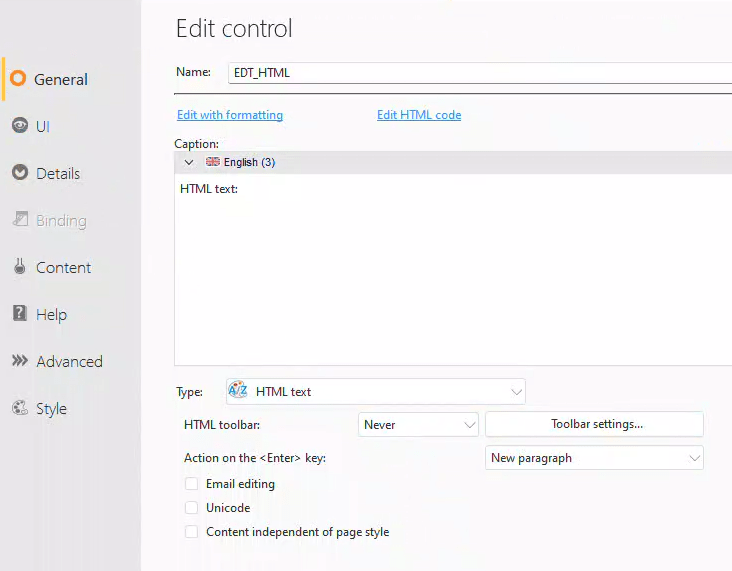Toggle the Unicode checkbox
The image size is (732, 571).
191,508
